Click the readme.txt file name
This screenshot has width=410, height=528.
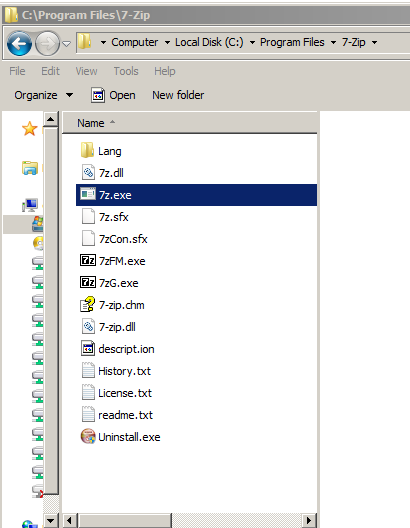pos(125,415)
